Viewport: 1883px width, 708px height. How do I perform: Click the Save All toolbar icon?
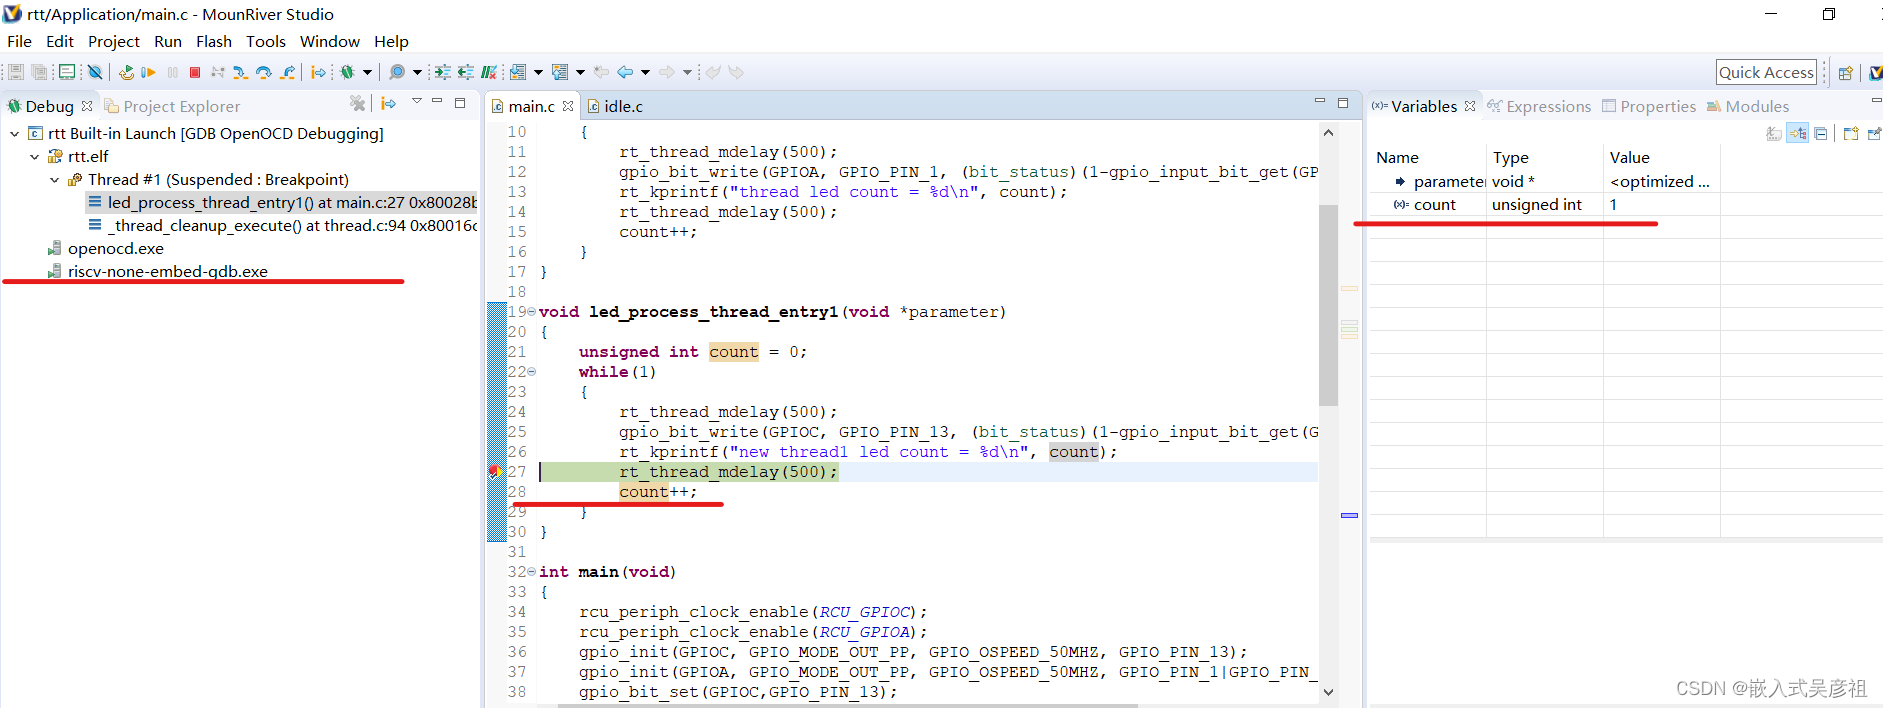tap(40, 72)
